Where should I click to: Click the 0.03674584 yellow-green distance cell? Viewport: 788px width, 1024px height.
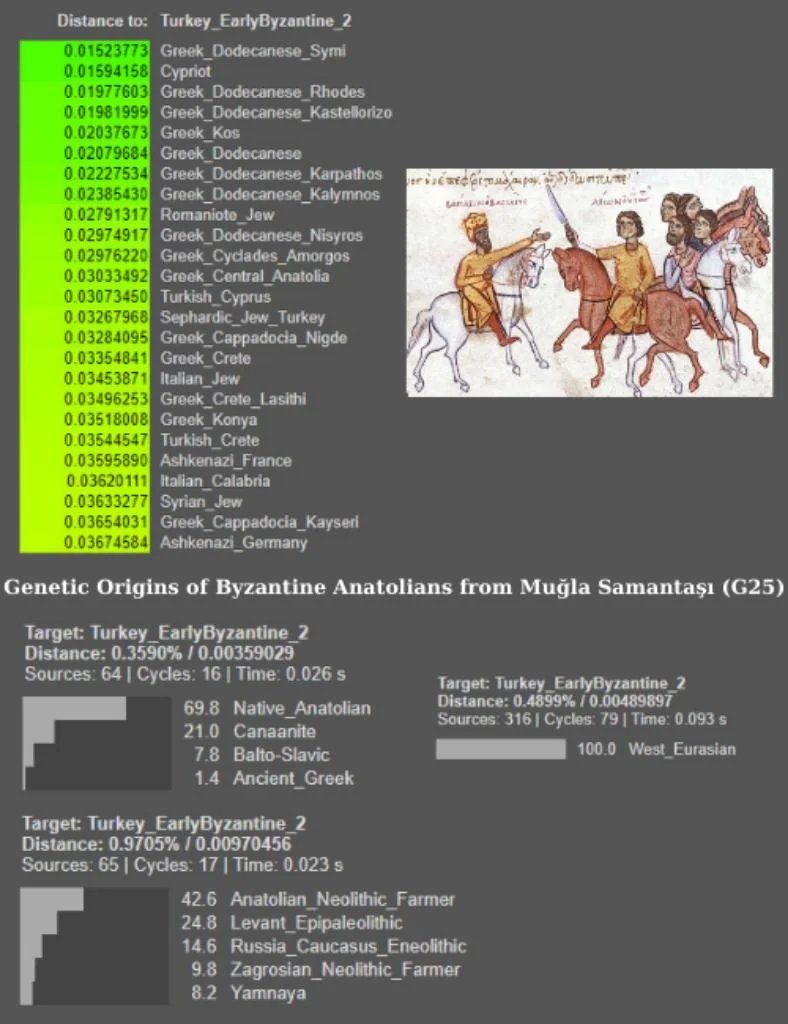(106, 543)
